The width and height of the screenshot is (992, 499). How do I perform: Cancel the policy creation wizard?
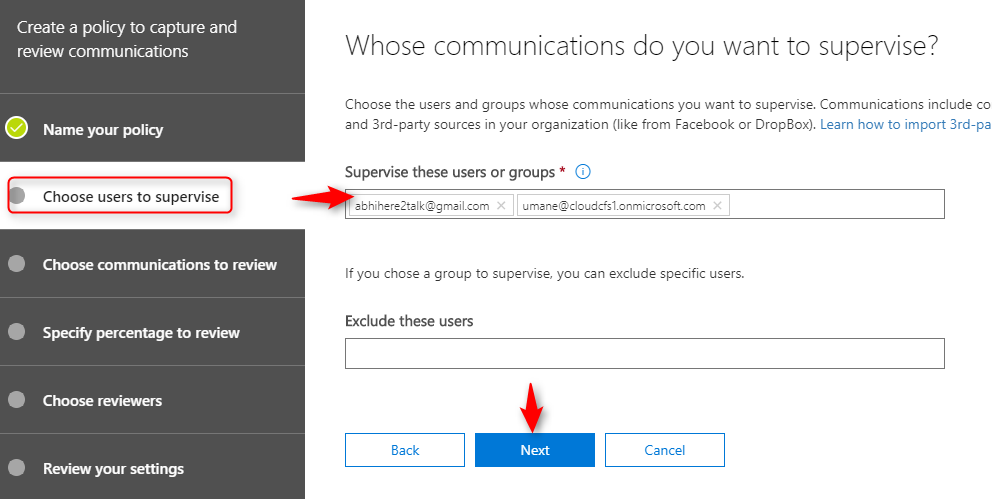click(x=664, y=450)
